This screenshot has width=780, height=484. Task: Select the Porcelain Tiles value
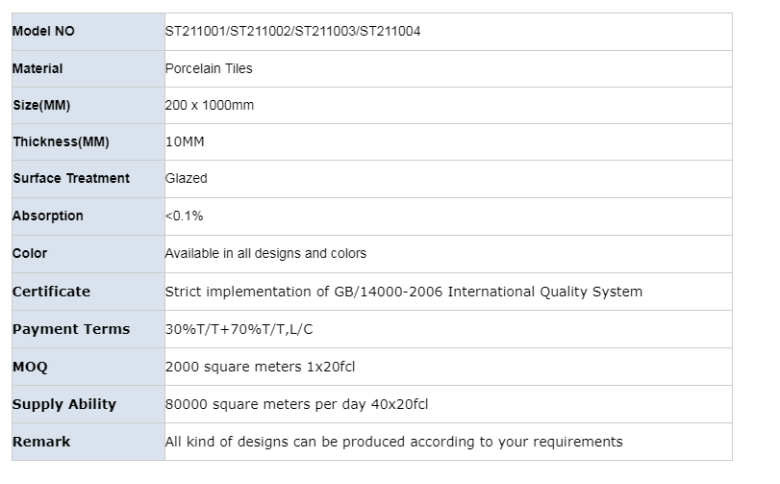208,69
